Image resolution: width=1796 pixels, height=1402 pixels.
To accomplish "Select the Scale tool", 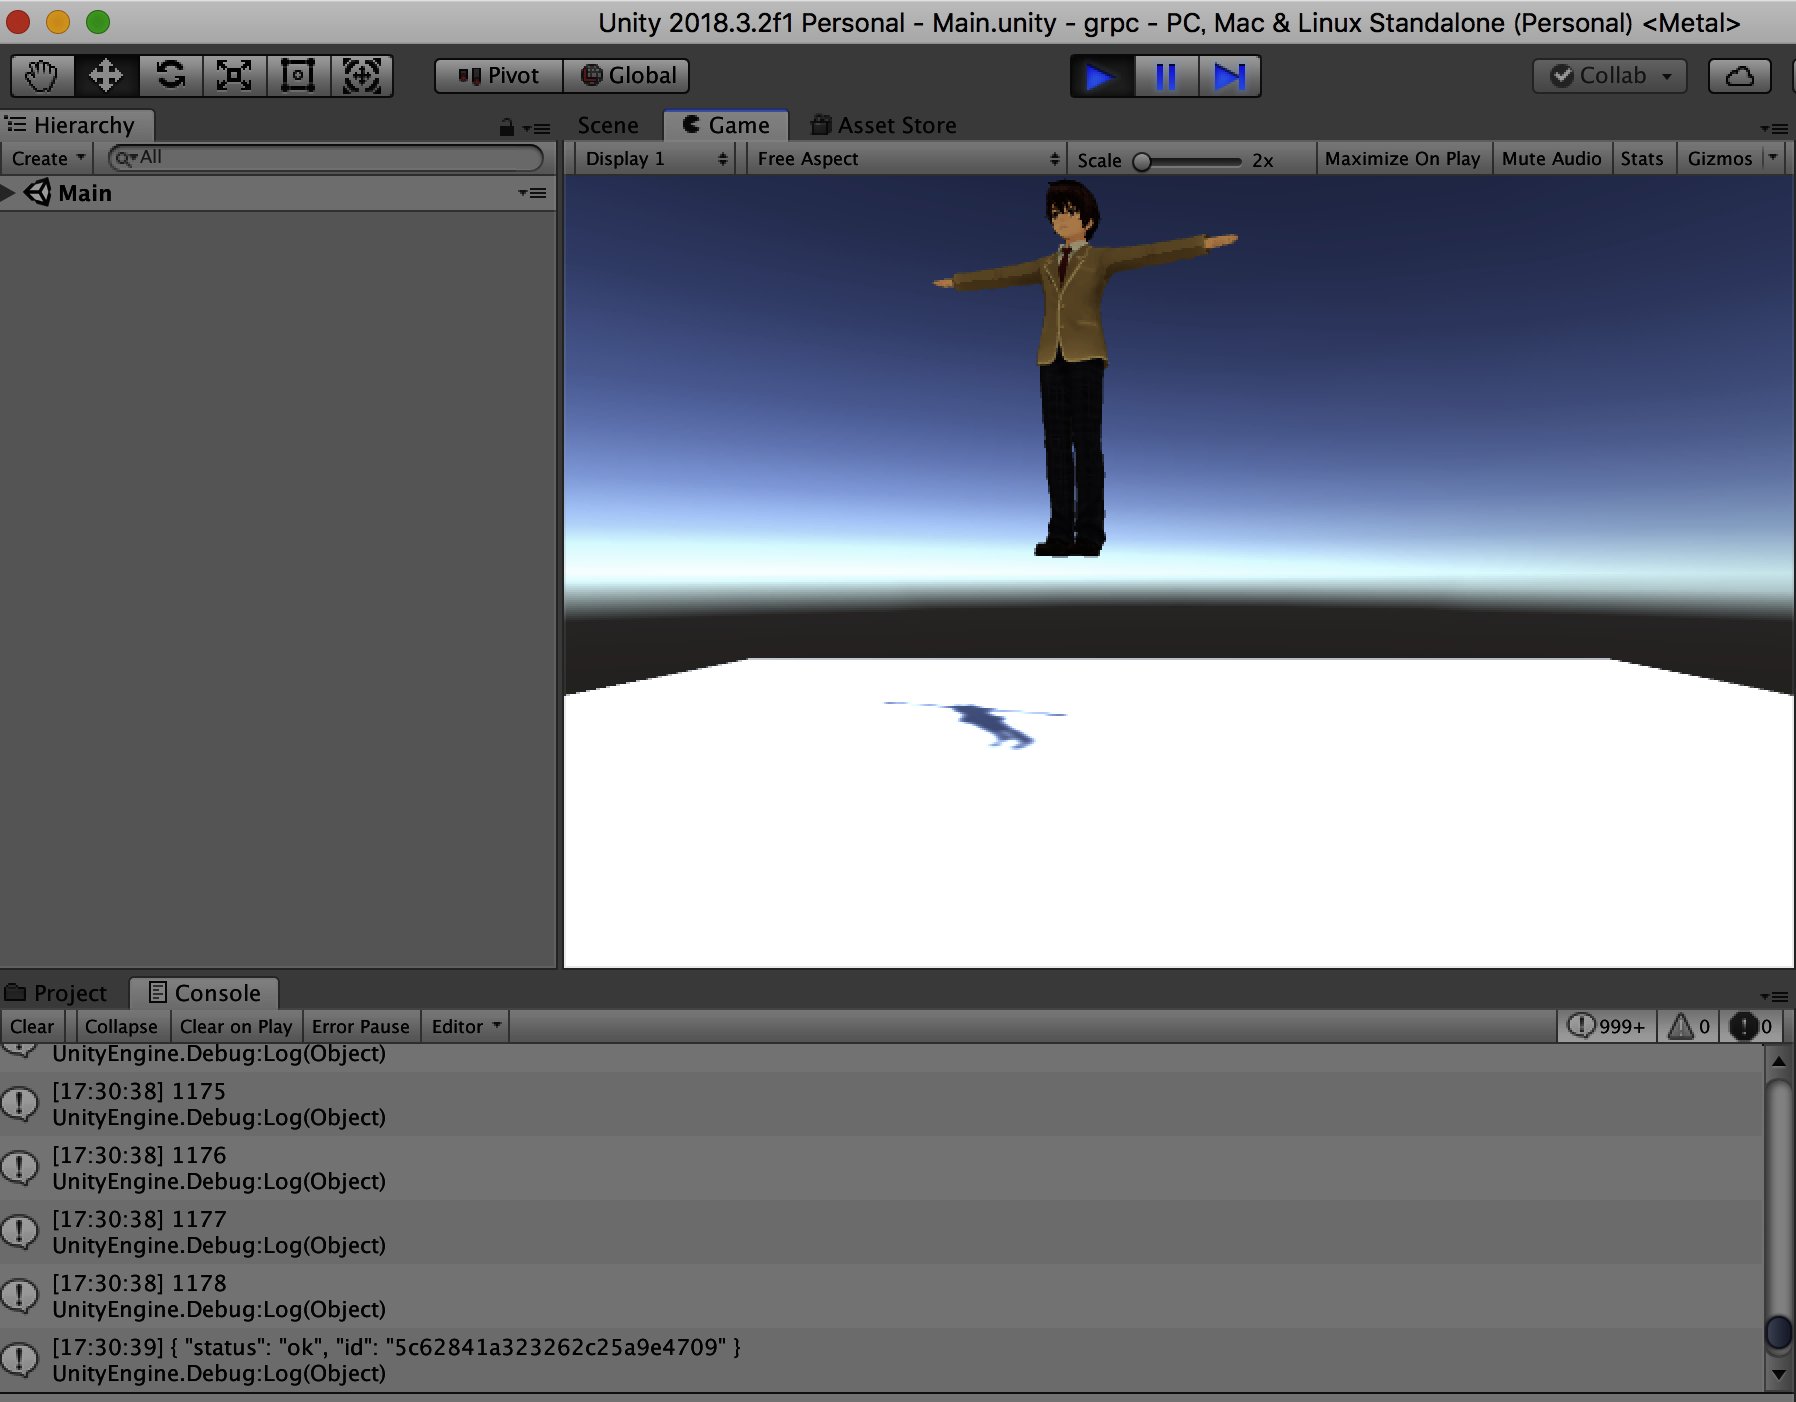I will 234,76.
